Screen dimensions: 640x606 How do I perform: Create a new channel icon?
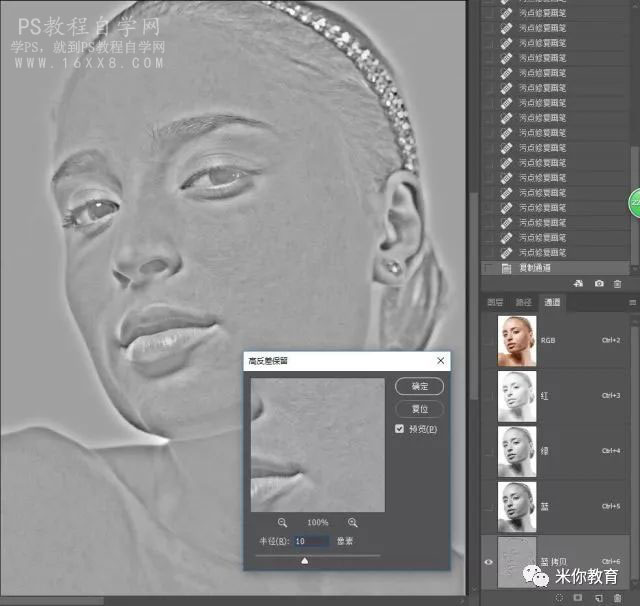coord(599,598)
